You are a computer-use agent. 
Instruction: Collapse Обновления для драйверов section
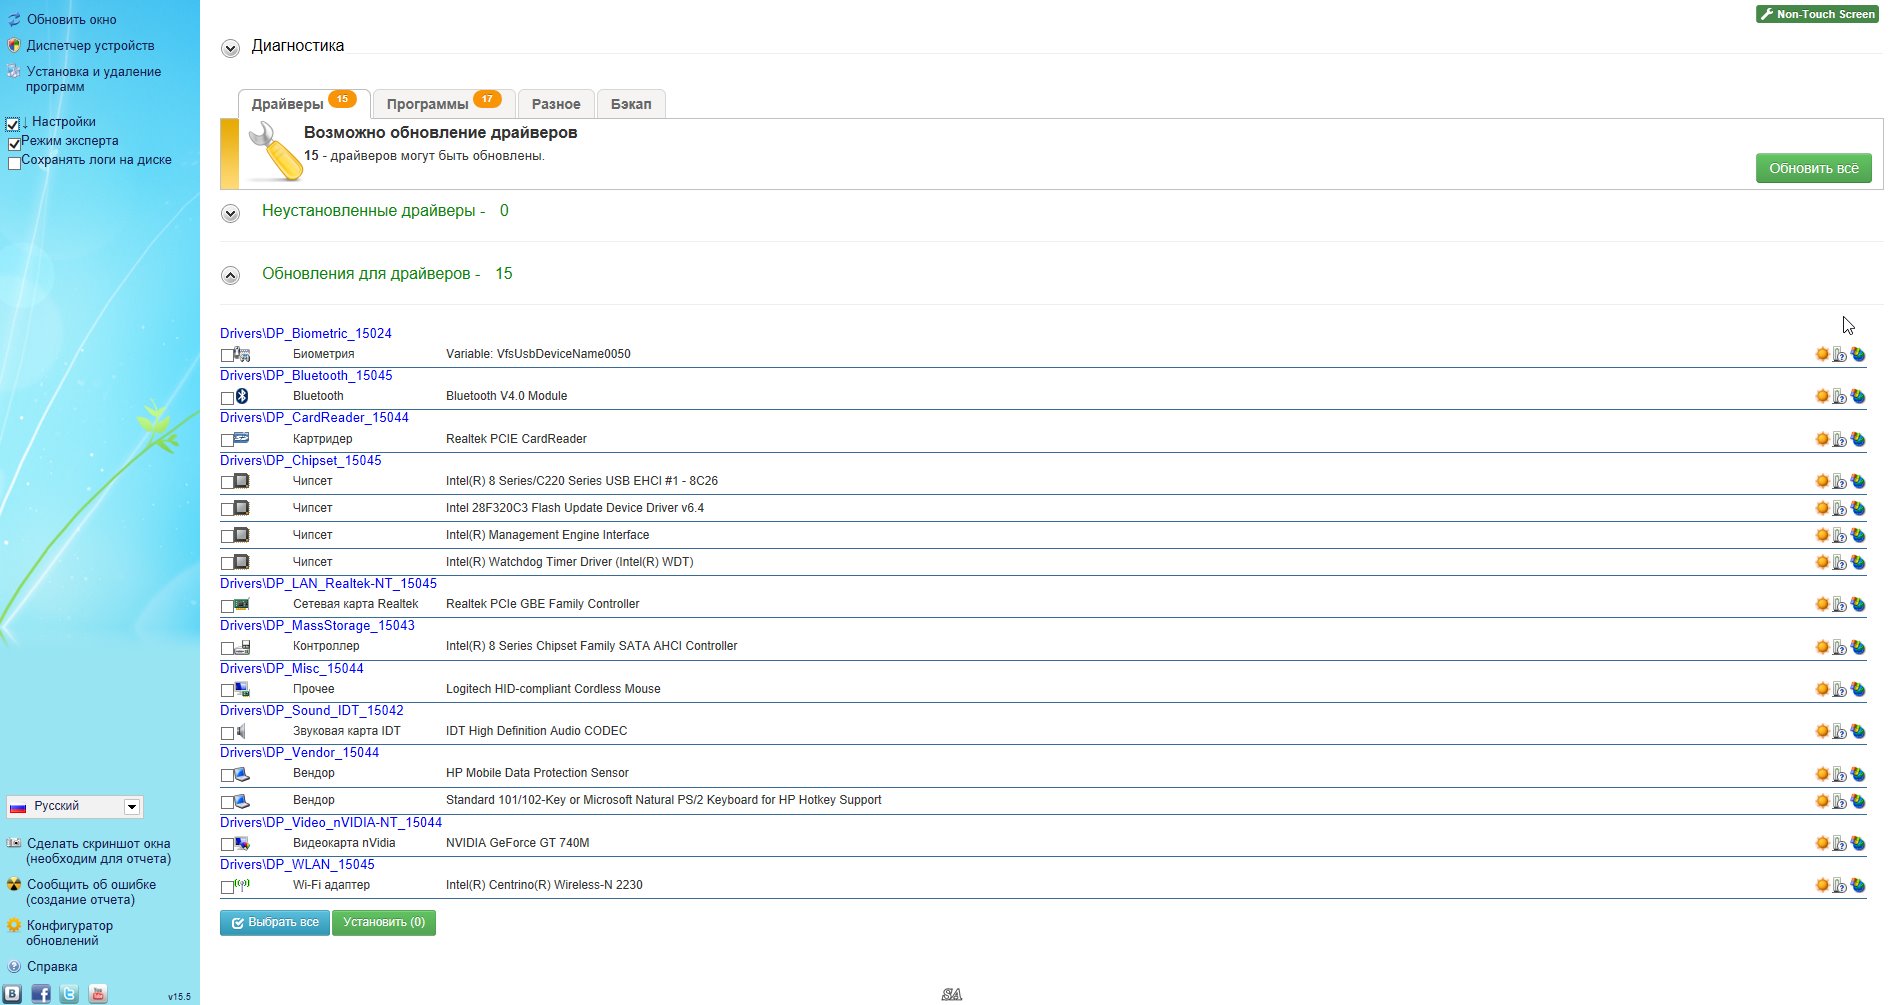(230, 276)
